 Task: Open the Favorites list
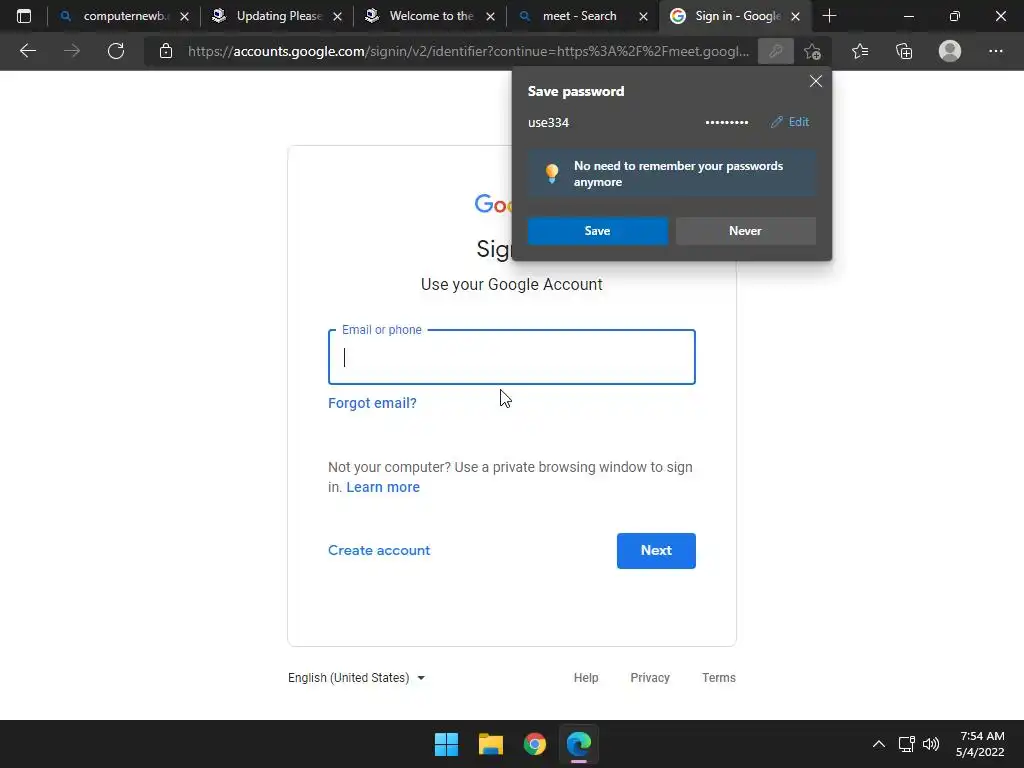(x=860, y=51)
